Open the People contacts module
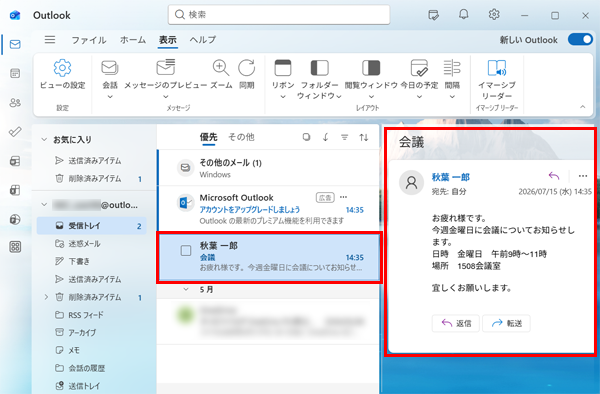Screen dimensions: 600x394 pyautogui.click(x=15, y=103)
